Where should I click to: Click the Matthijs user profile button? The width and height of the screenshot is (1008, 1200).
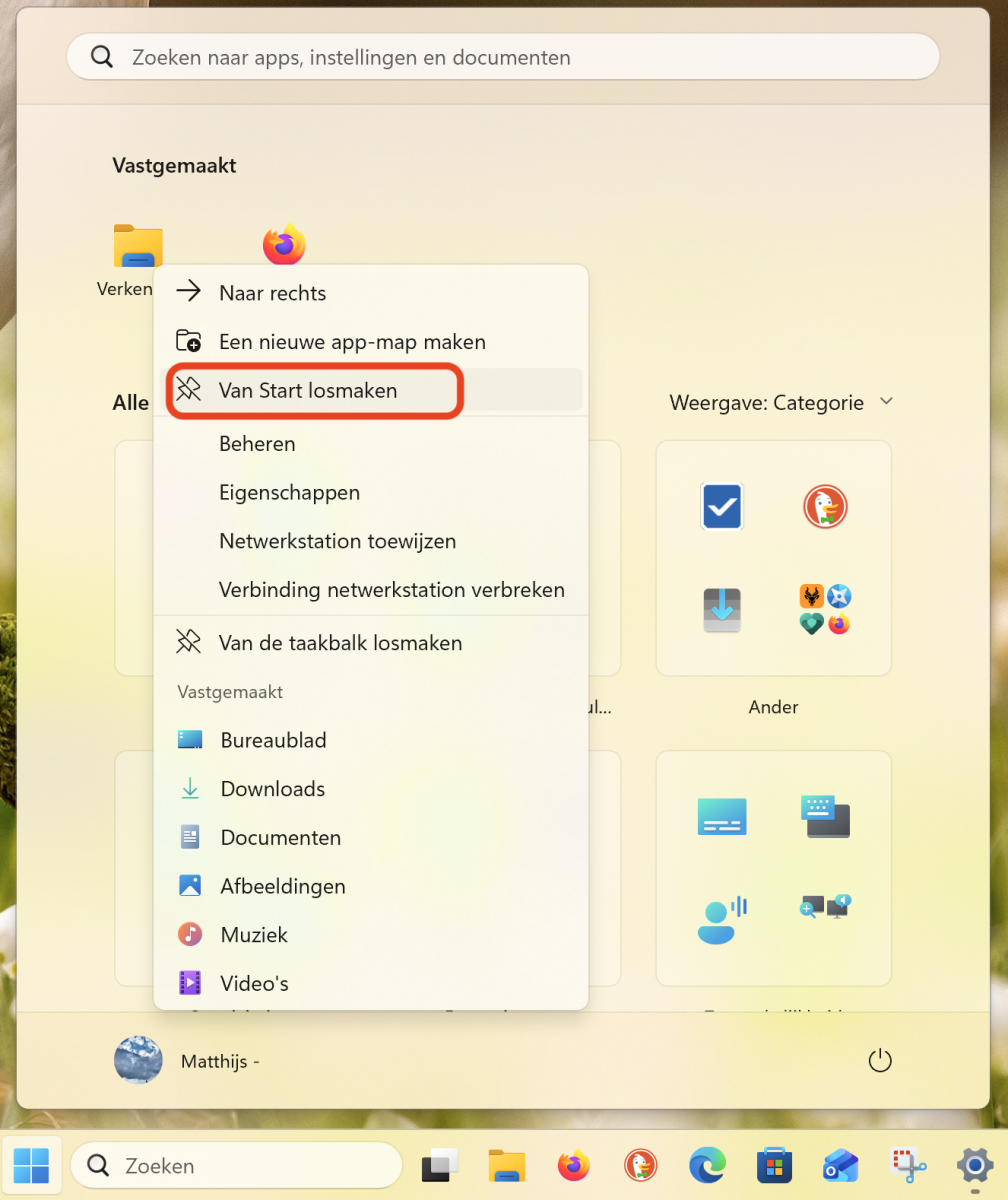(187, 1061)
